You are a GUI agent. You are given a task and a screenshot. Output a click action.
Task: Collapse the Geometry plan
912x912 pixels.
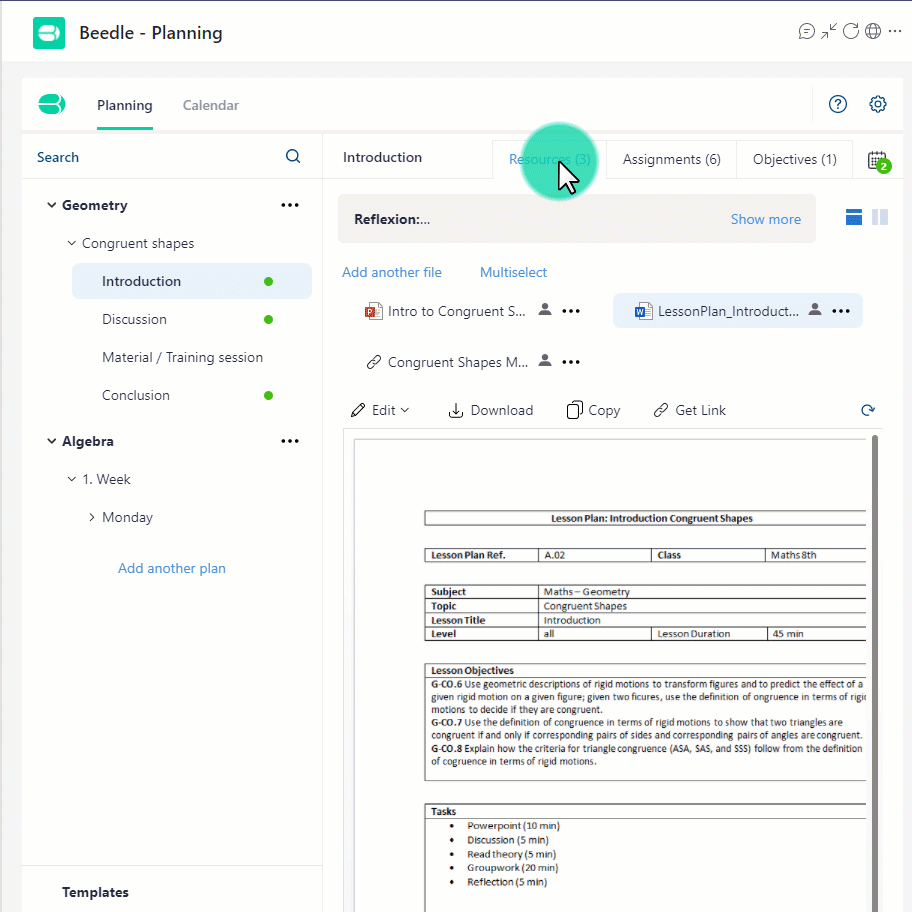coord(52,205)
